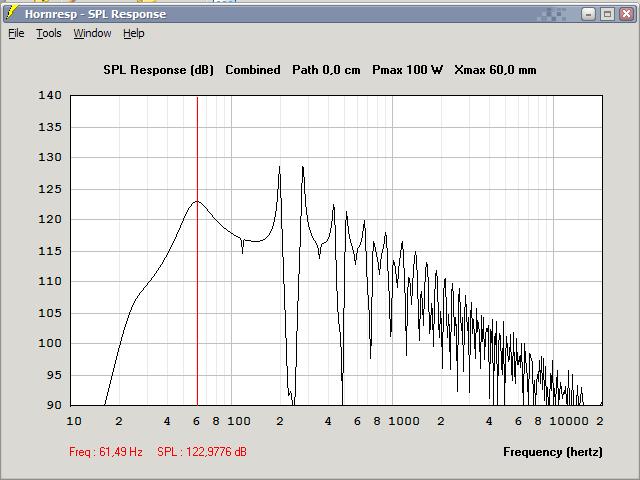Click the 'Freq : 61,49 Hz' readout
Viewport: 640px width, 480px height.
pyautogui.click(x=106, y=452)
